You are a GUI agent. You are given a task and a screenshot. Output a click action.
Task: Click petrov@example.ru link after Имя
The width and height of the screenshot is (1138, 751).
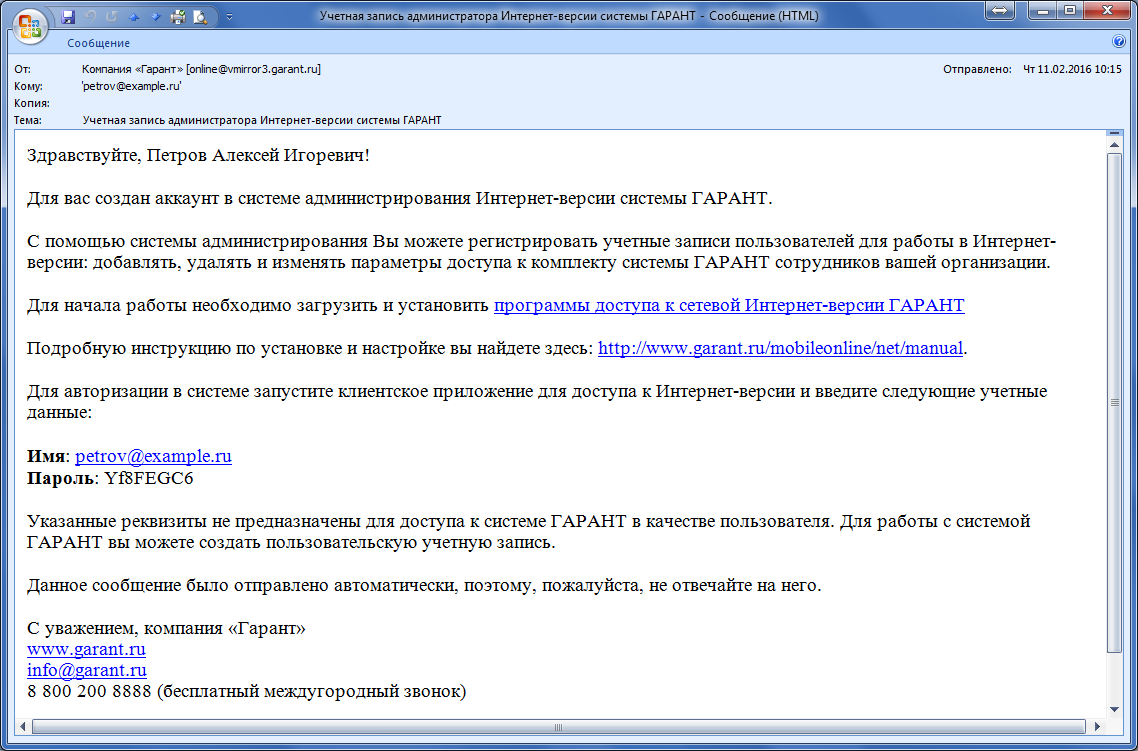click(x=153, y=456)
